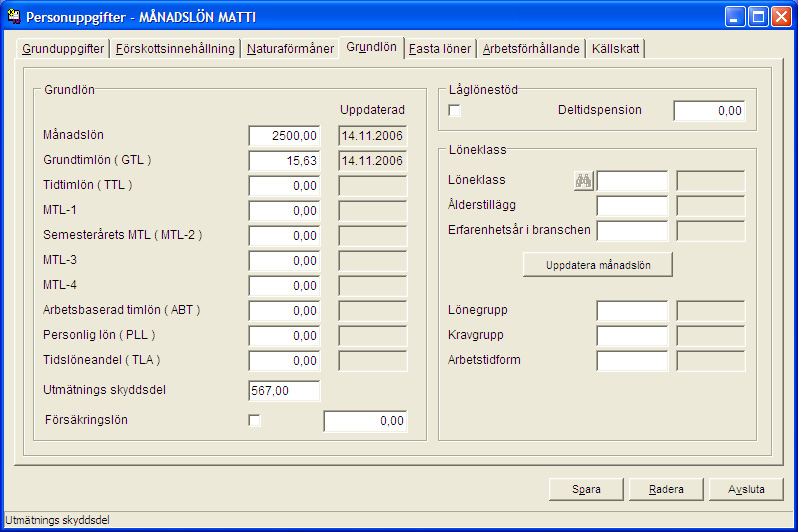
Task: Click the Uppdatera månadslön button
Action: [x=598, y=265]
